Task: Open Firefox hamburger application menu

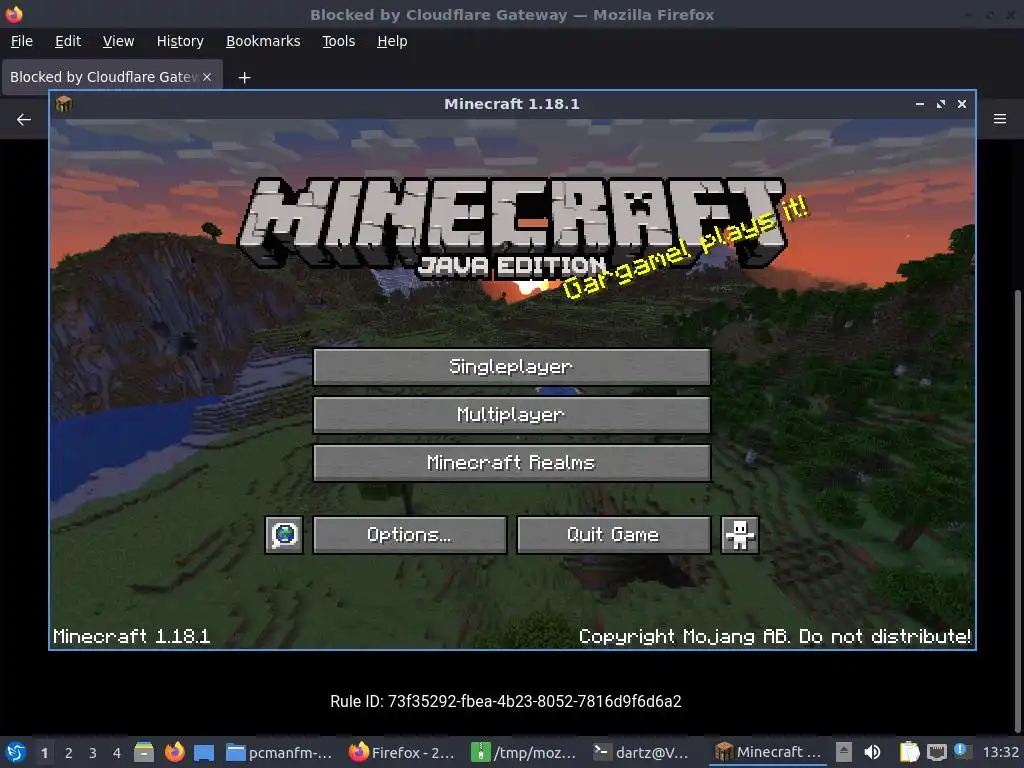Action: click(x=1000, y=119)
